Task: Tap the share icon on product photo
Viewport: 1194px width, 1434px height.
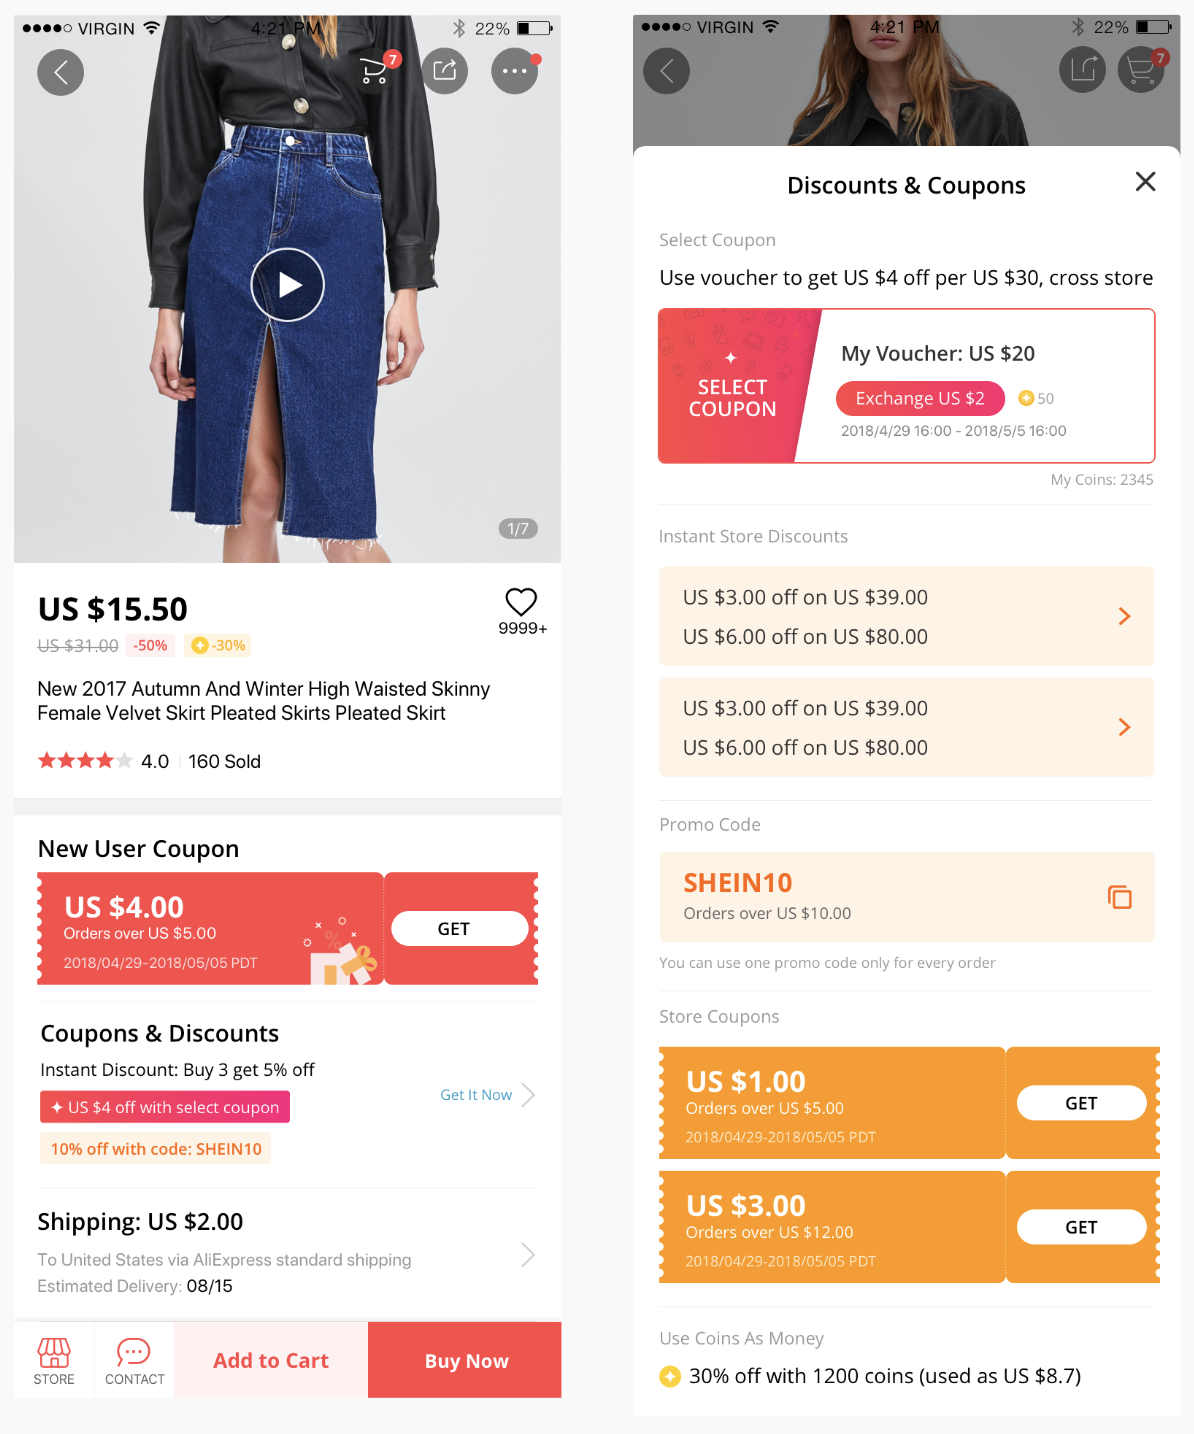Action: tap(445, 71)
